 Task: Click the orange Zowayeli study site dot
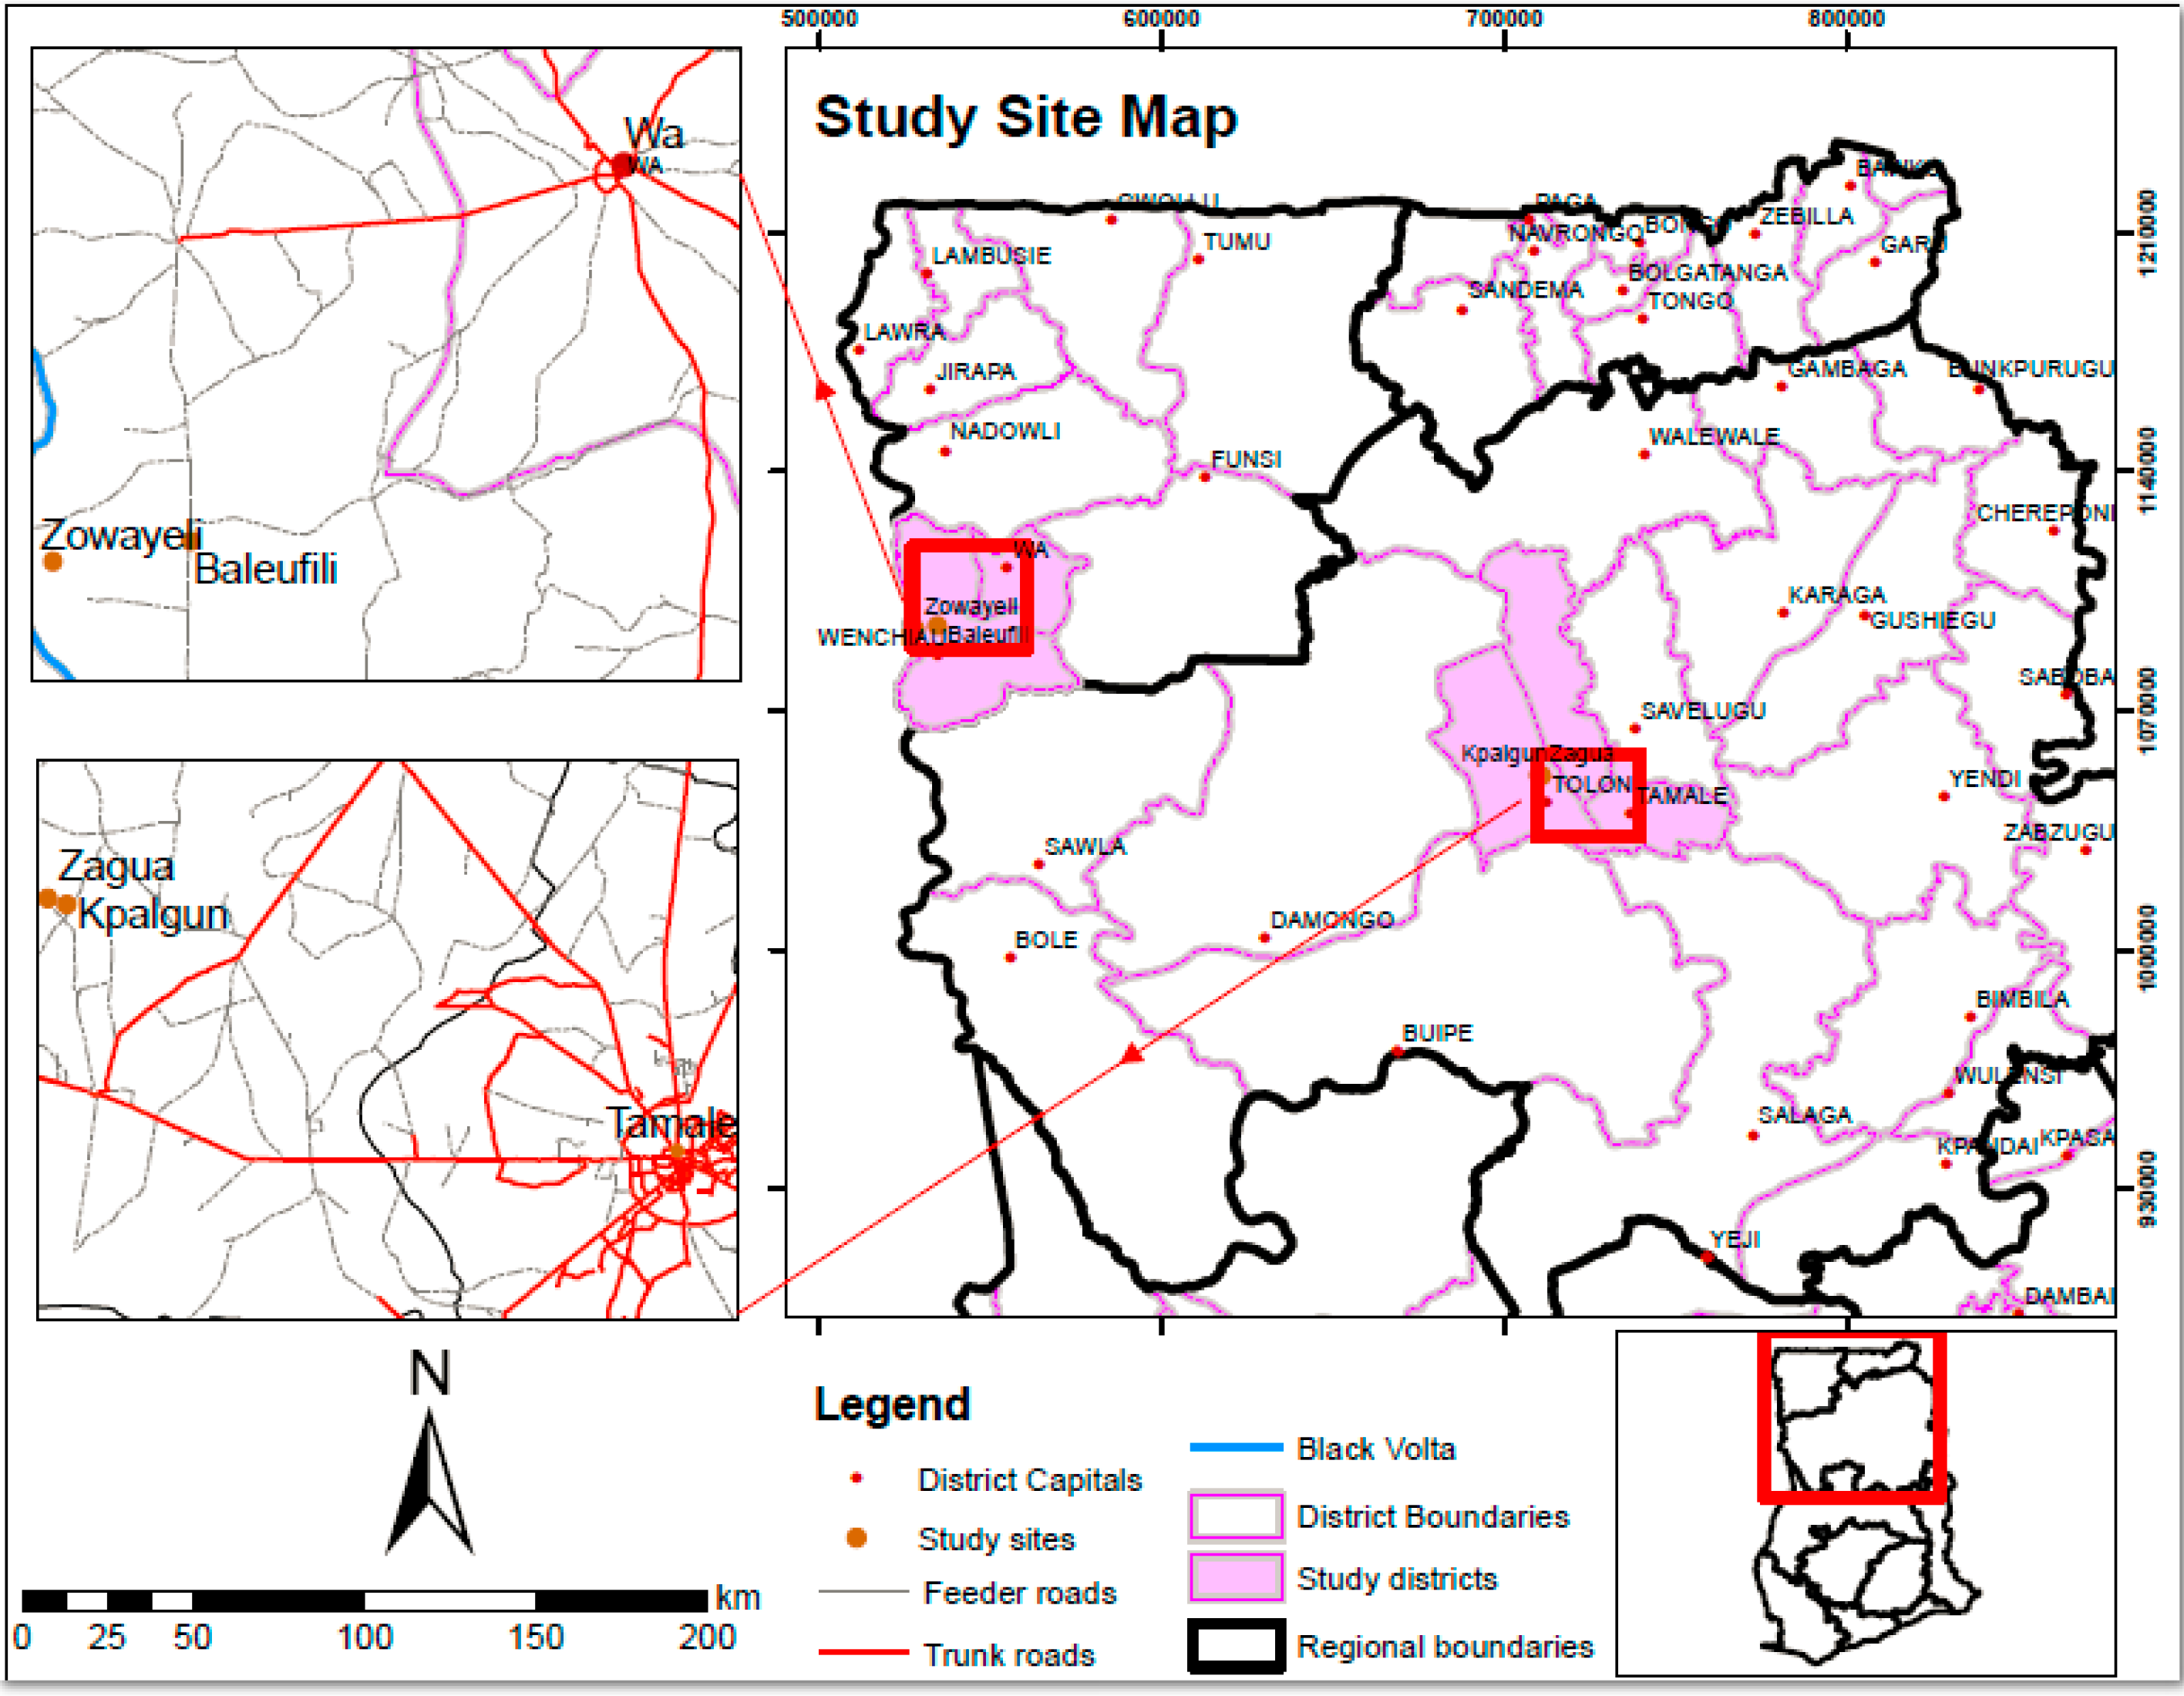click(x=53, y=561)
